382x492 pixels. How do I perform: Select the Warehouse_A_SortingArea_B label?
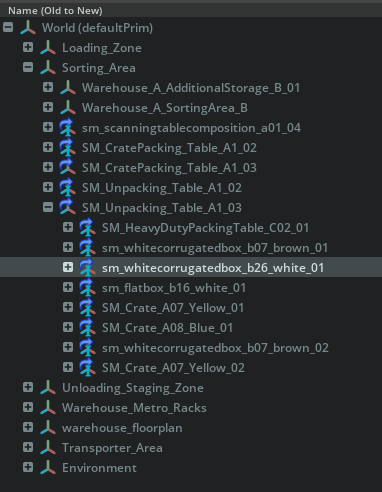click(165, 108)
